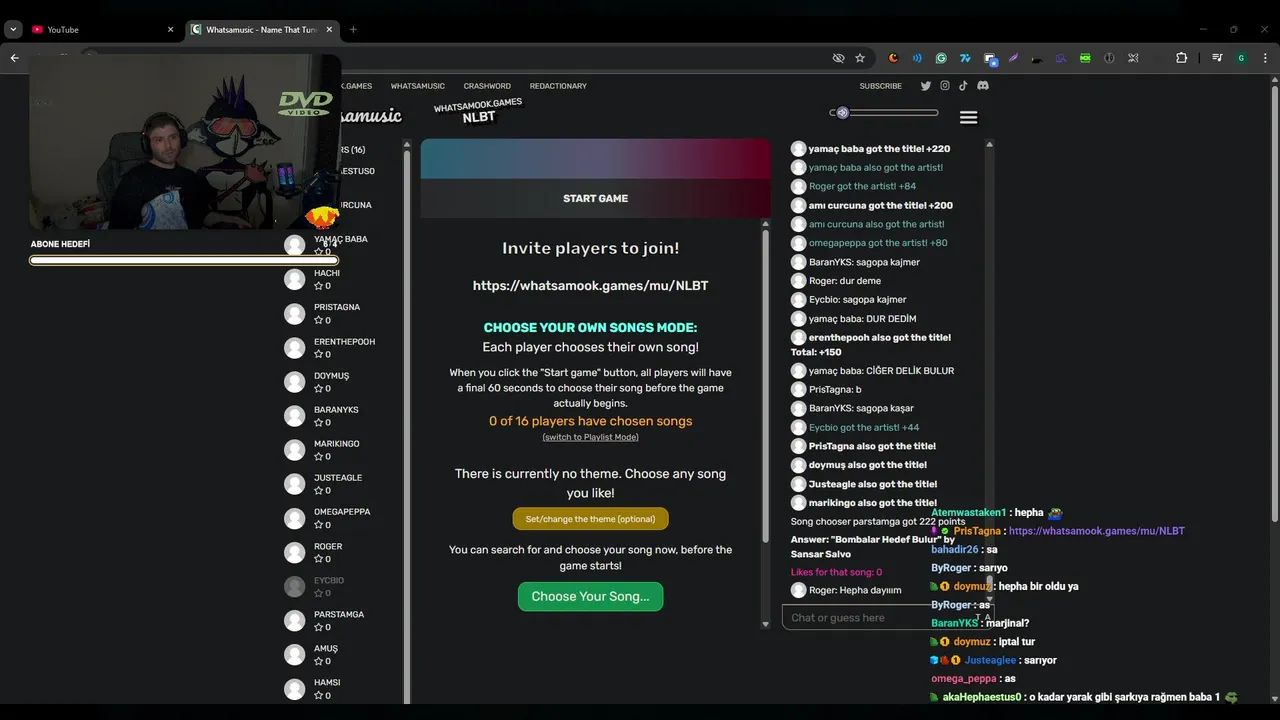The width and height of the screenshot is (1280, 720).
Task: Click the crossed-out eye icon in address bar
Action: [x=839, y=58]
